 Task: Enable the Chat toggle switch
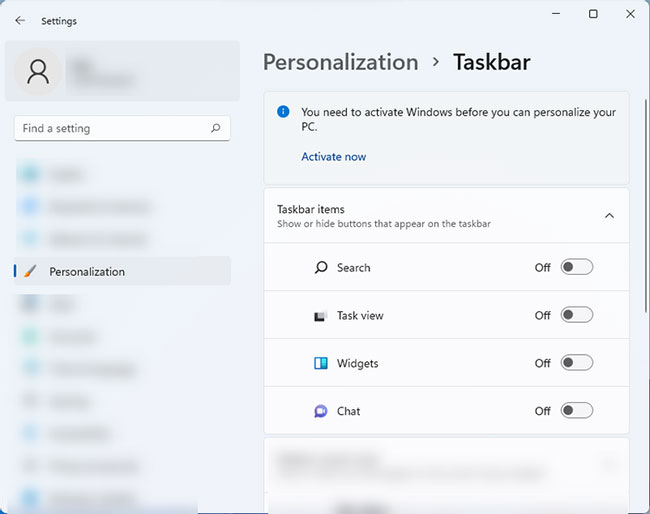click(576, 411)
